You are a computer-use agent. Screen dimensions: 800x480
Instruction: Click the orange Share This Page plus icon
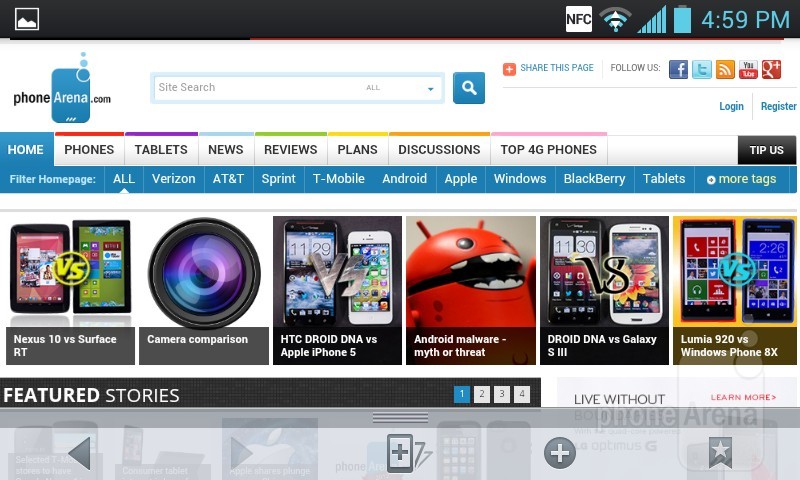pyautogui.click(x=509, y=69)
